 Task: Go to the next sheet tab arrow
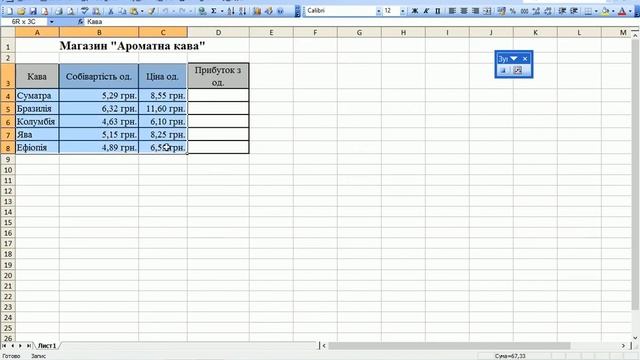pos(20,346)
